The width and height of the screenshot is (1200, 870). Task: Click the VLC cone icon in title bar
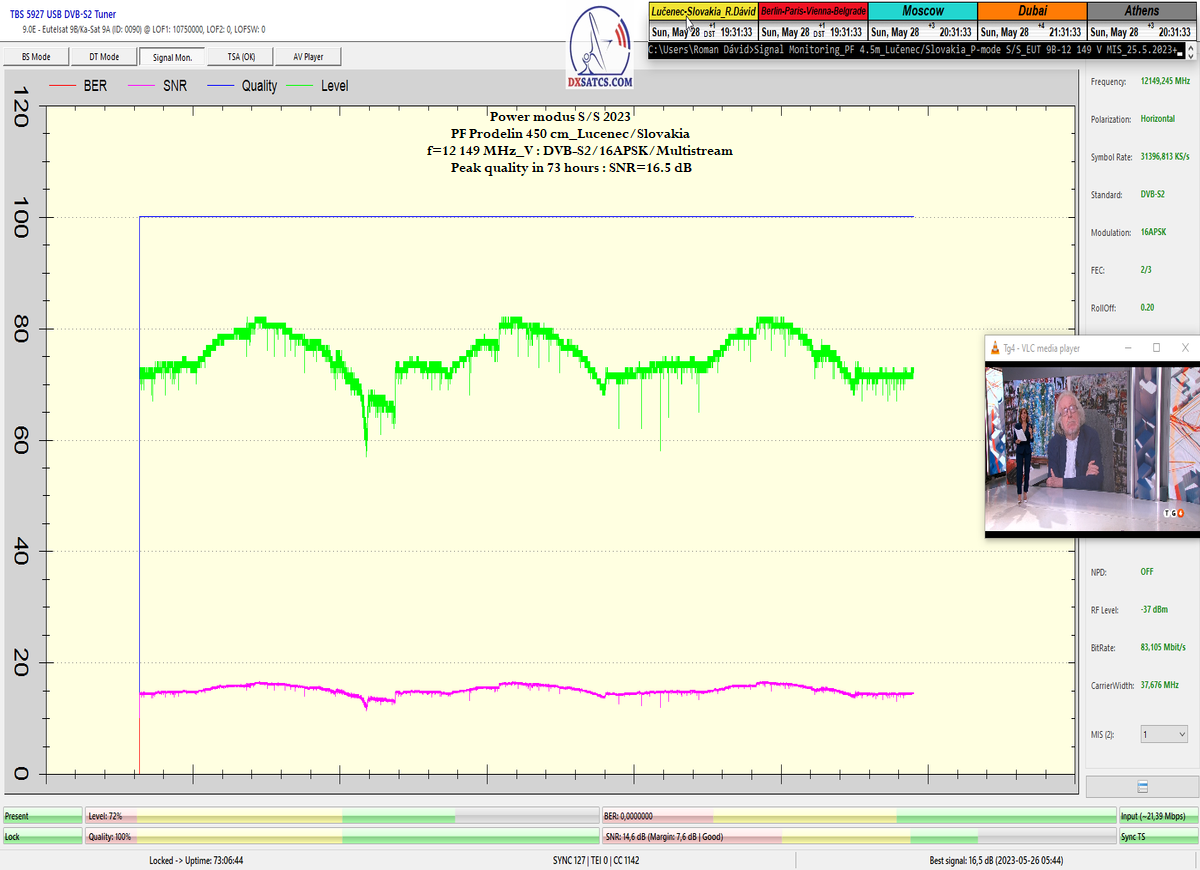pyautogui.click(x=994, y=348)
